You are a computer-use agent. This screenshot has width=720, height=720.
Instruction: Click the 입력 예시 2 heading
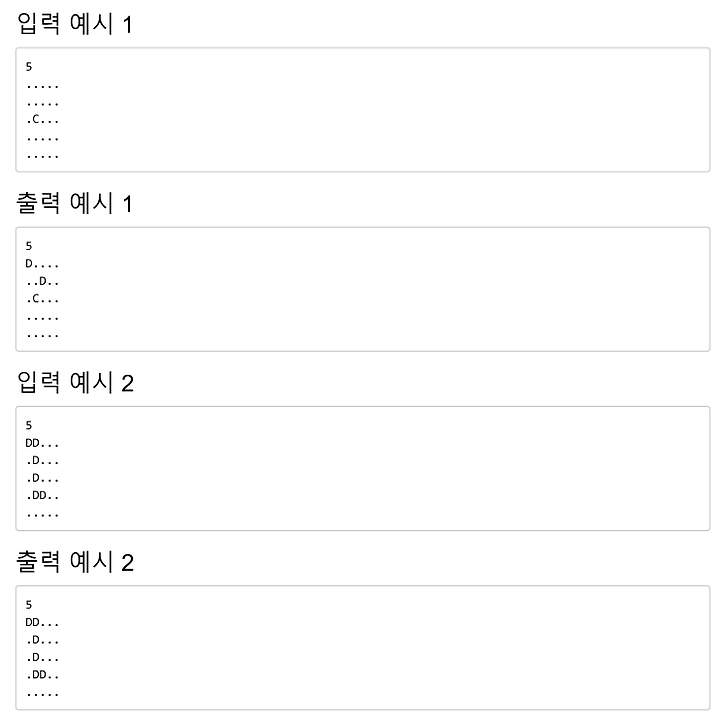pos(75,382)
